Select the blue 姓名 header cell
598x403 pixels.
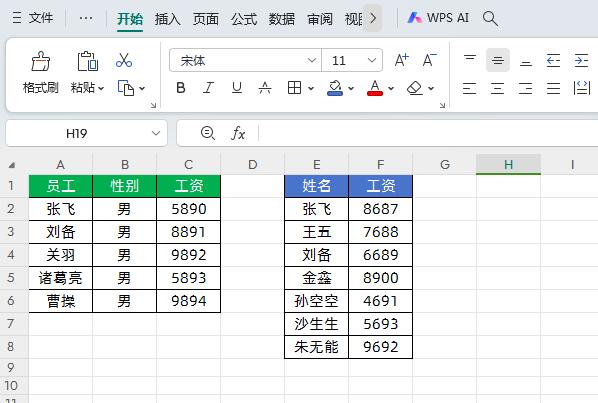[x=317, y=186]
